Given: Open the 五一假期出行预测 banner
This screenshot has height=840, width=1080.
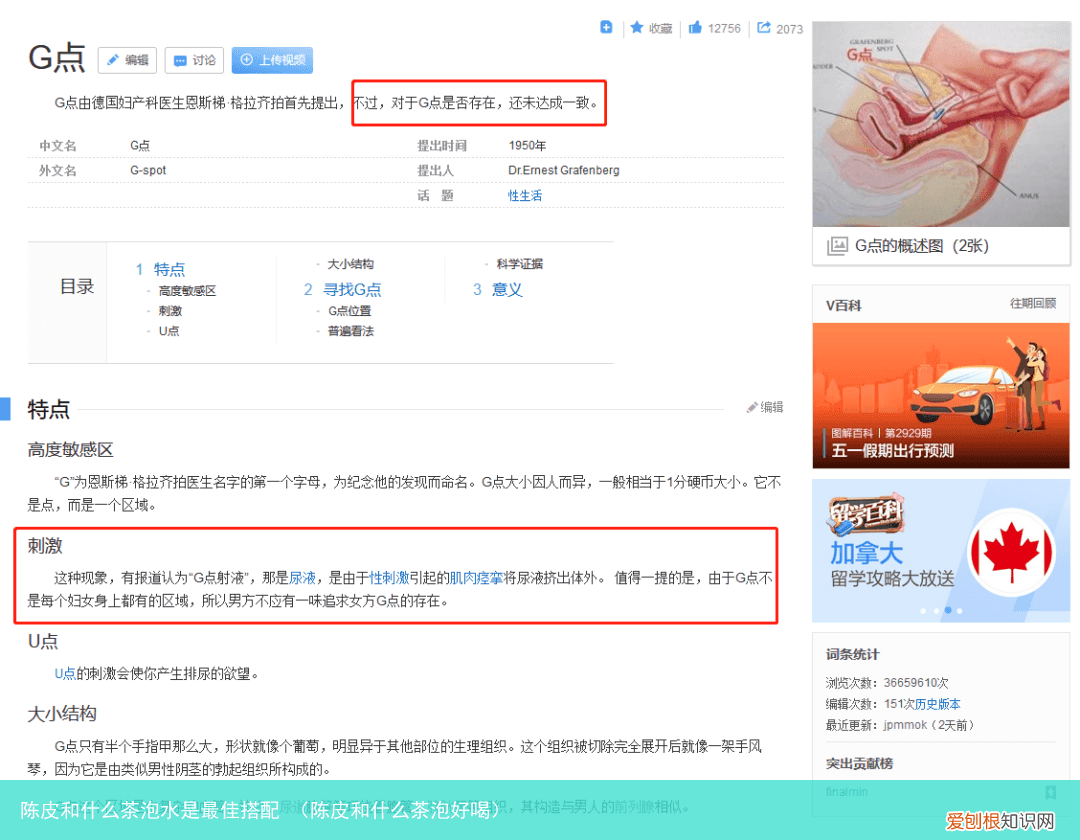Looking at the screenshot, I should [x=941, y=396].
